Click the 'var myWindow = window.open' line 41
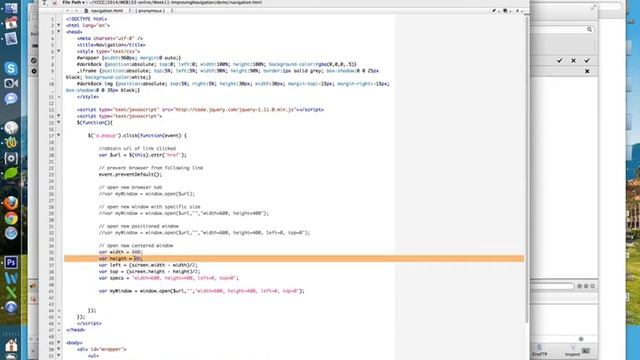Screen dimensions: 640x360 202,291
